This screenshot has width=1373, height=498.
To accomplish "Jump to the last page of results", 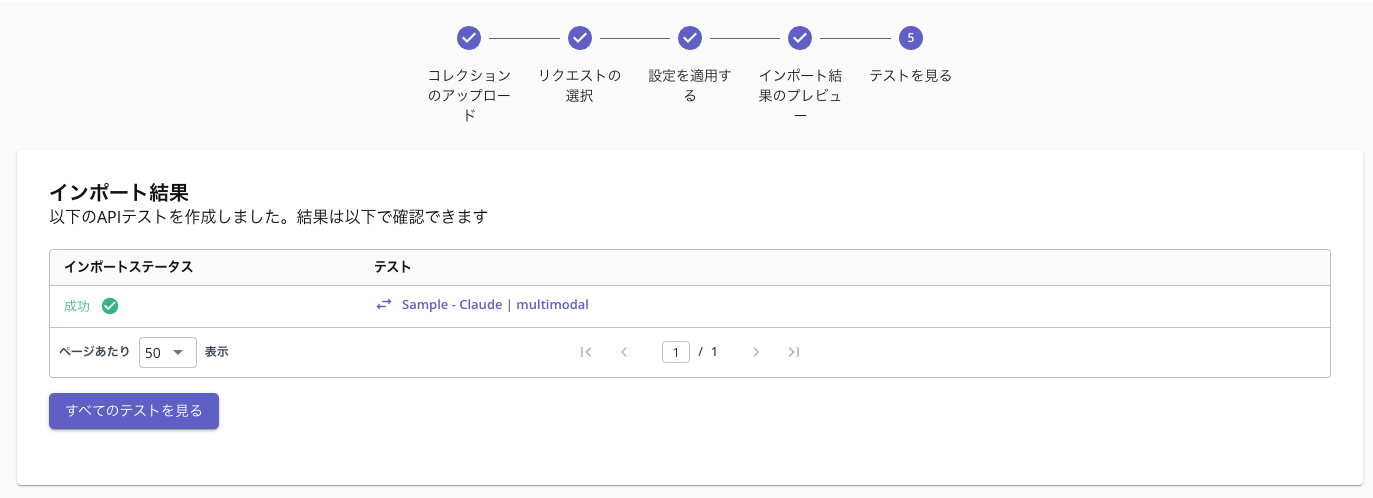I will [794, 352].
